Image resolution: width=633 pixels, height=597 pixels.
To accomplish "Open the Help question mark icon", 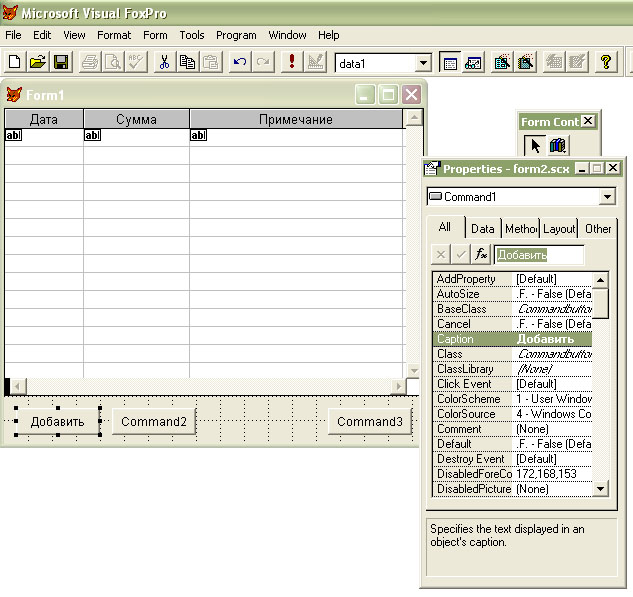I will tap(605, 62).
